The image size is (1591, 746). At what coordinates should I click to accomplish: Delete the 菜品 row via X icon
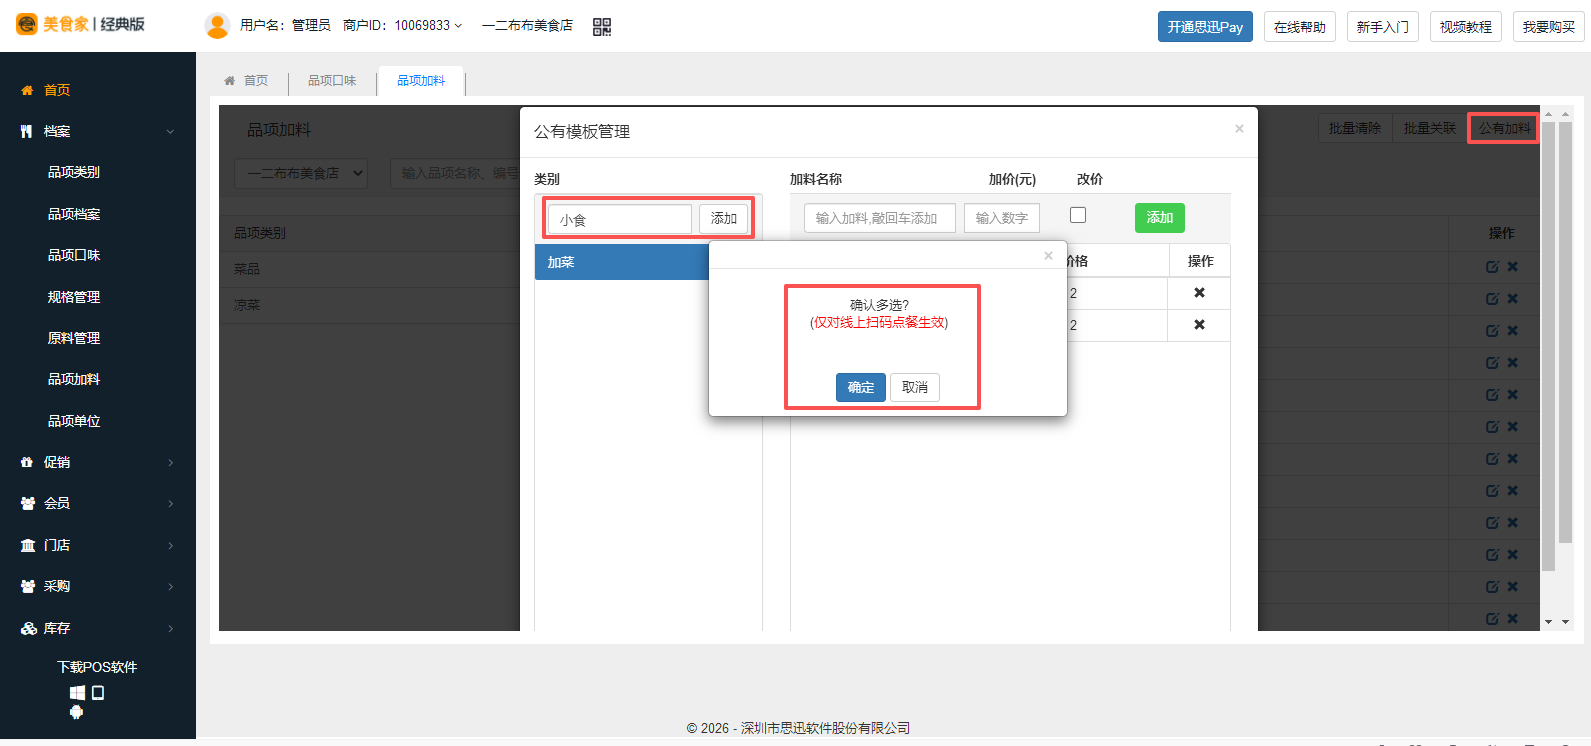[1512, 267]
